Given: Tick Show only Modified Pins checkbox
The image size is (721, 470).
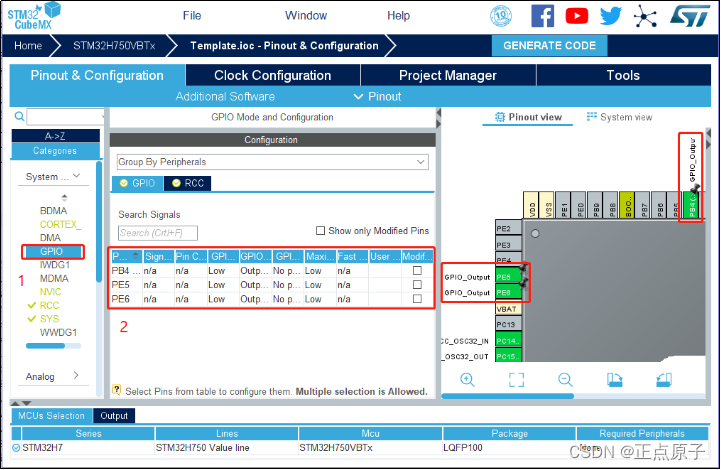Looking at the screenshot, I should tap(320, 230).
